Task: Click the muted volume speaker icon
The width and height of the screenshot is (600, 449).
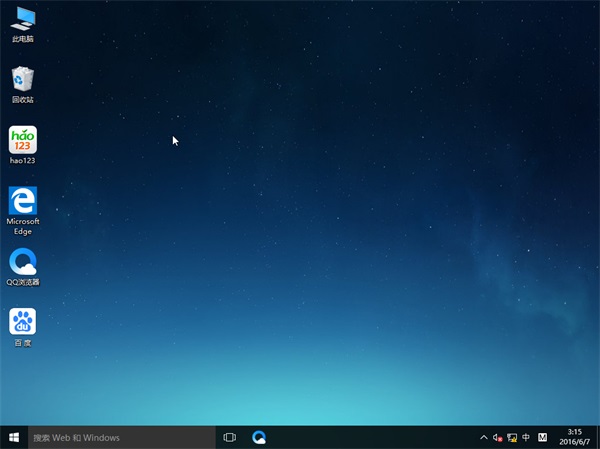Action: coord(498,437)
